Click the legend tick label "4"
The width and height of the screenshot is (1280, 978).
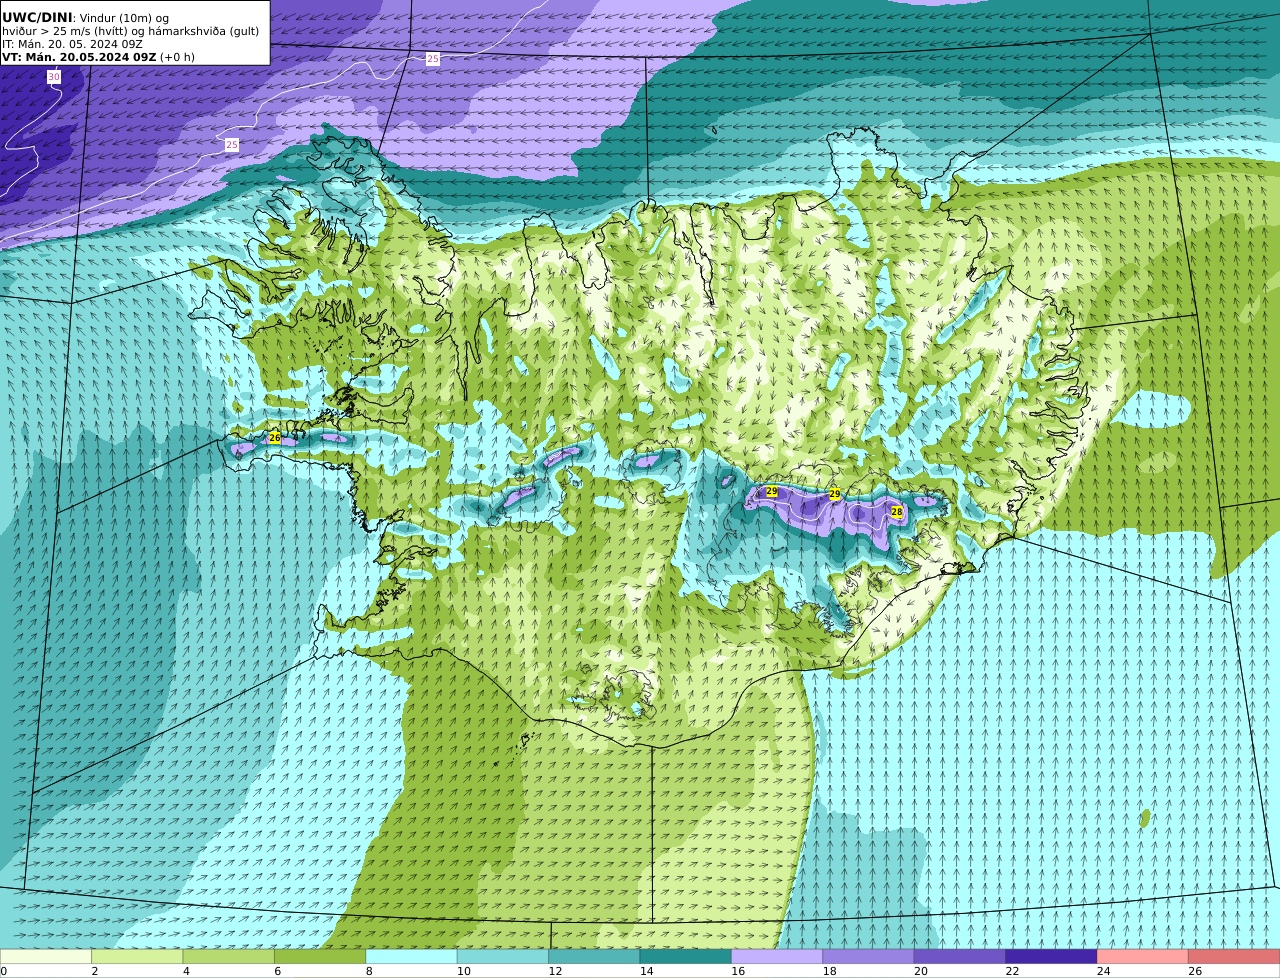[186, 971]
